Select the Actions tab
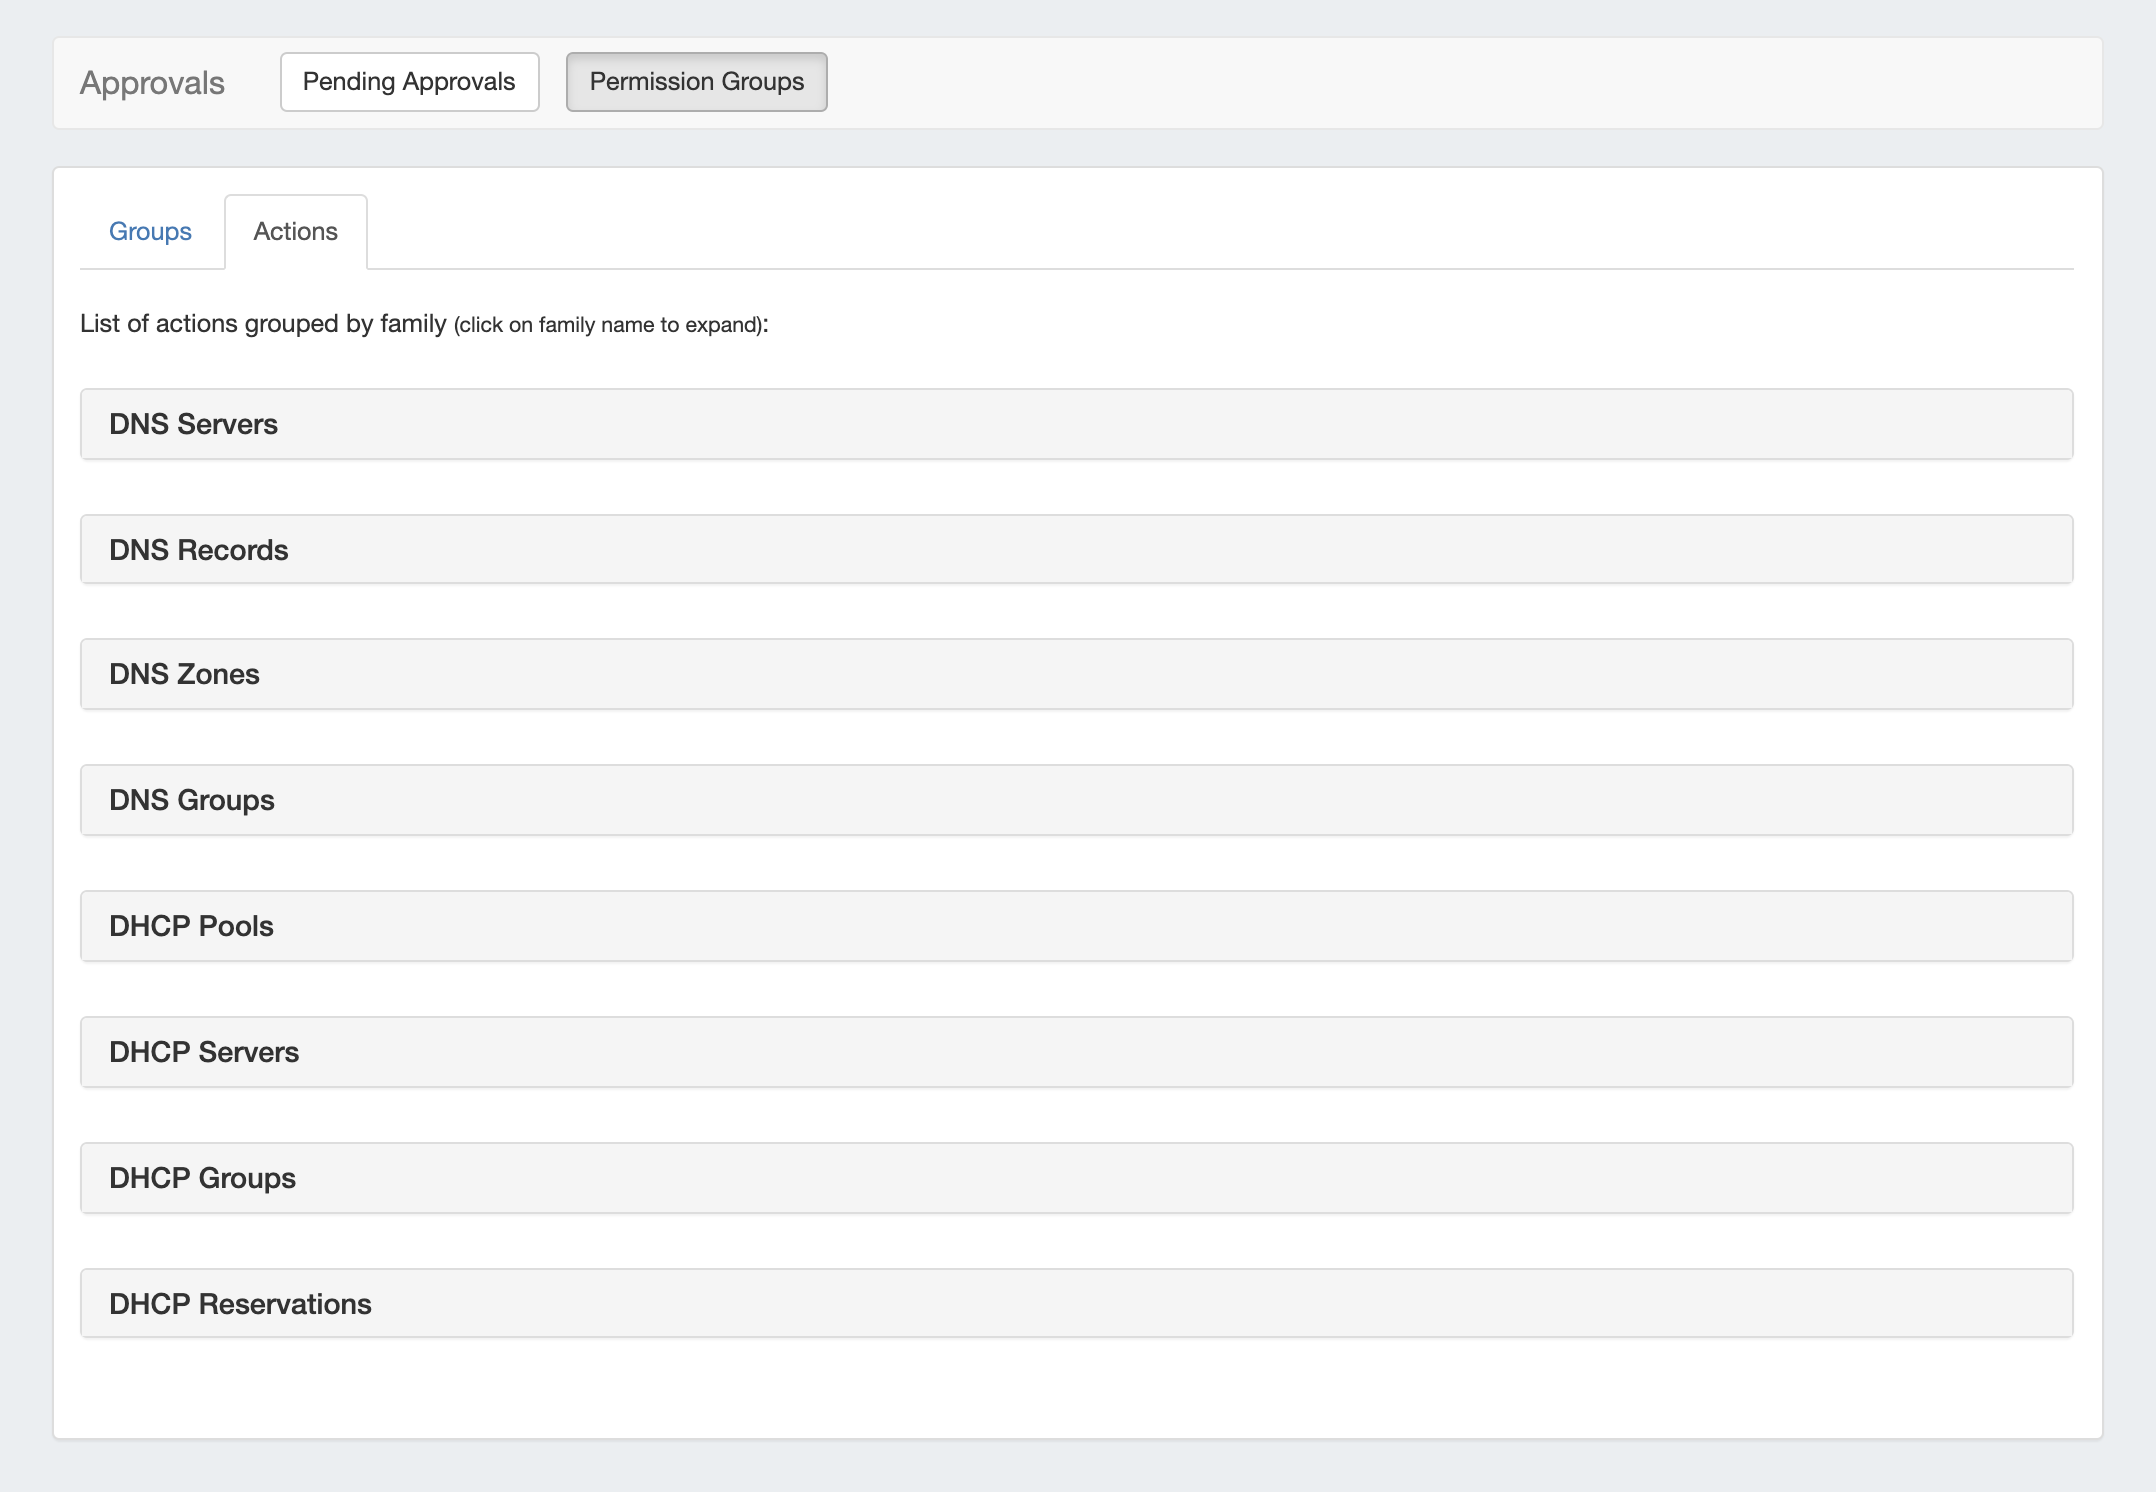 click(x=295, y=231)
